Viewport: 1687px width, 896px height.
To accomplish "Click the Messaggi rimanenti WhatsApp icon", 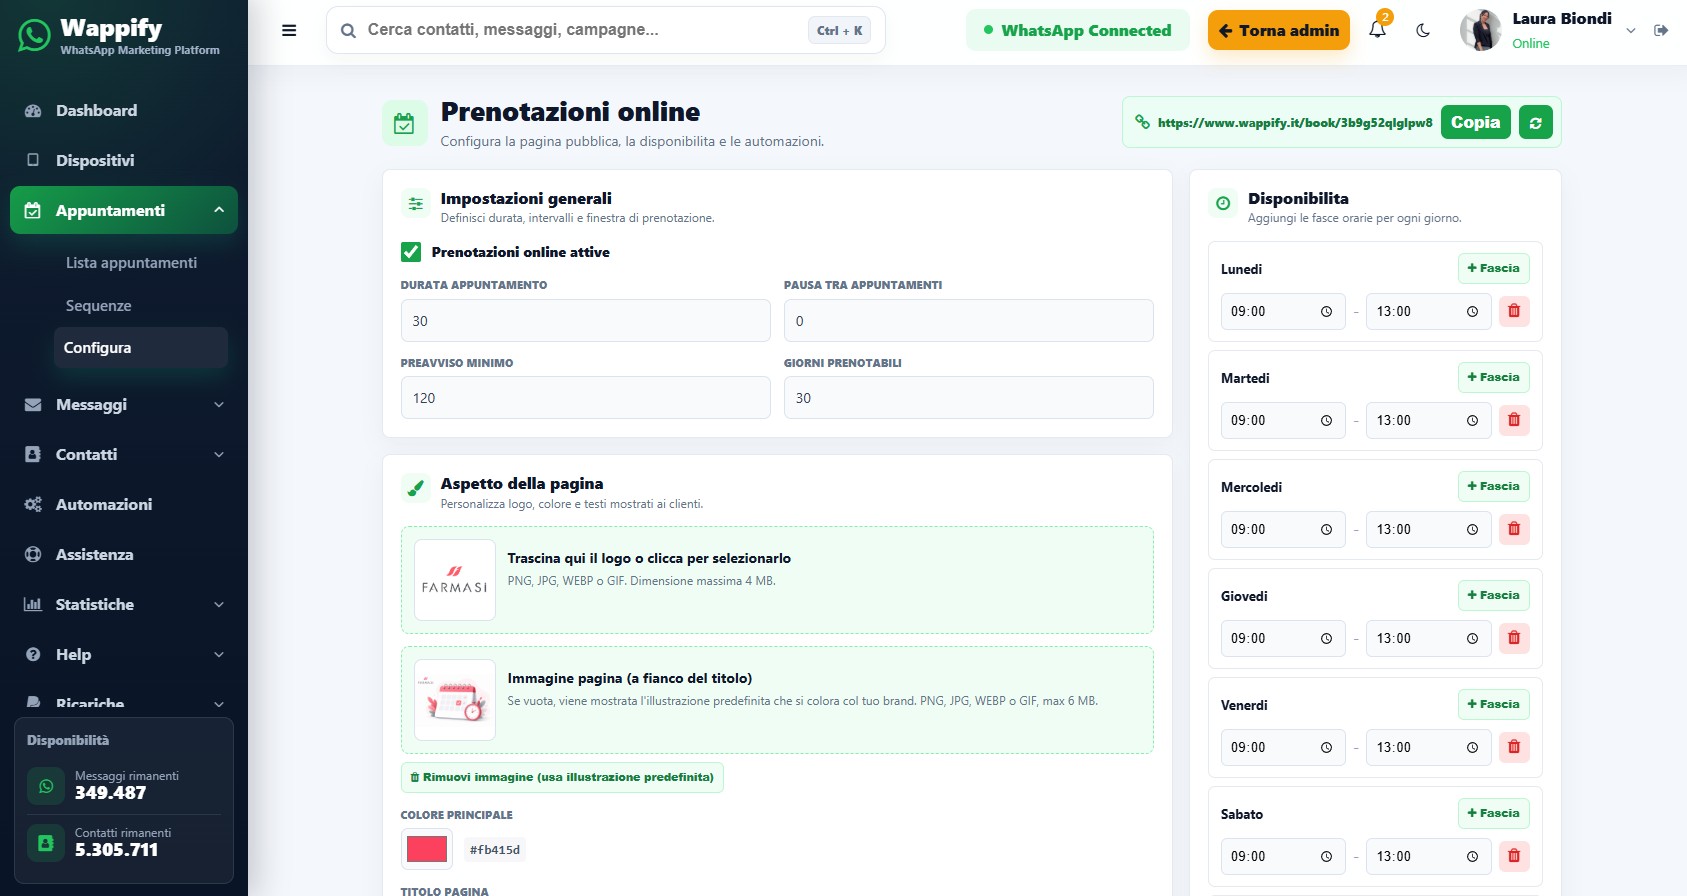I will click(x=45, y=786).
